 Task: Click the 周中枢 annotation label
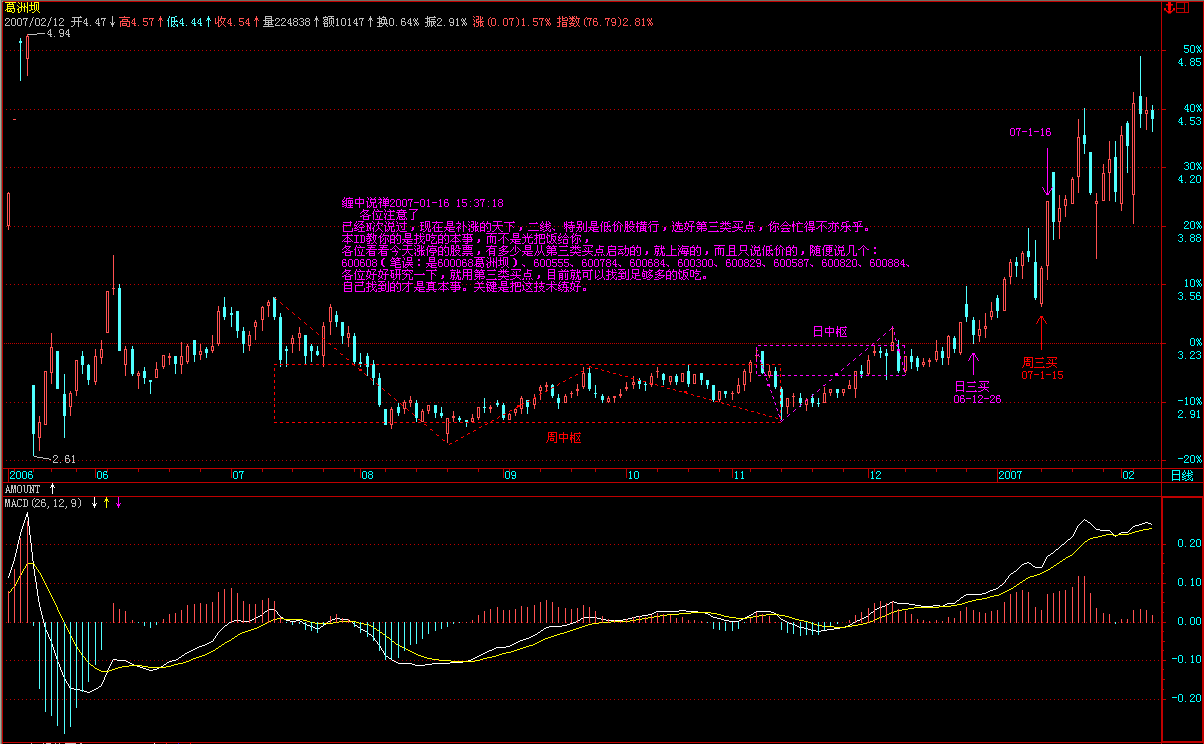click(x=563, y=437)
